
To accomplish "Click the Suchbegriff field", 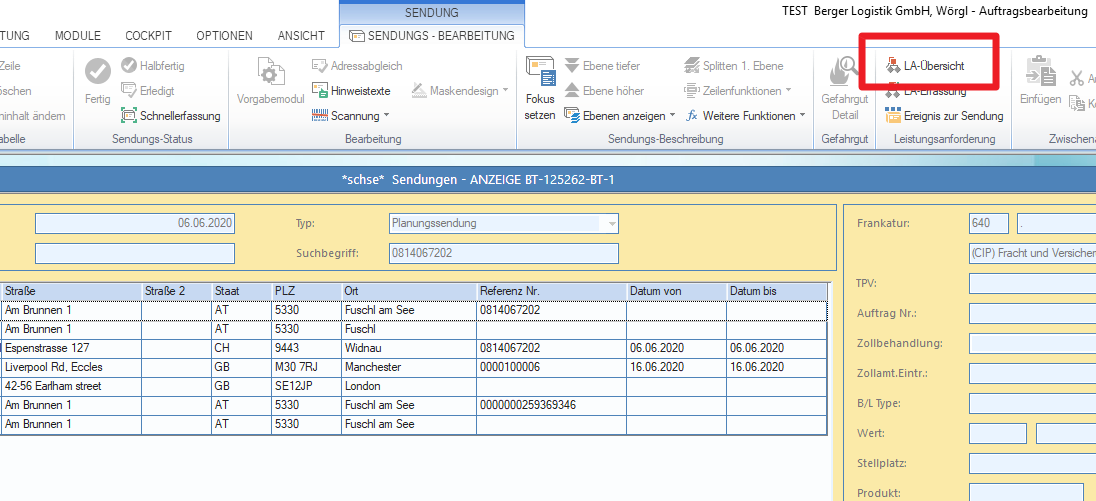I will pyautogui.click(x=503, y=253).
